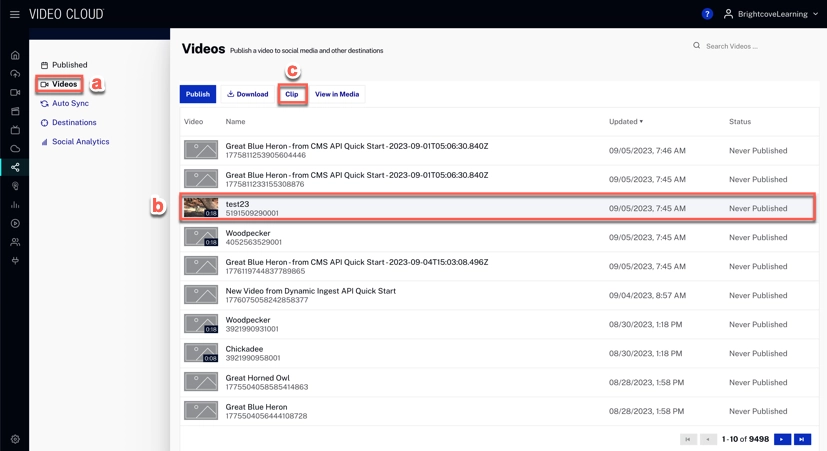Click the Players play-circle sidebar icon
Screen dimensions: 827x451
pos(15,223)
